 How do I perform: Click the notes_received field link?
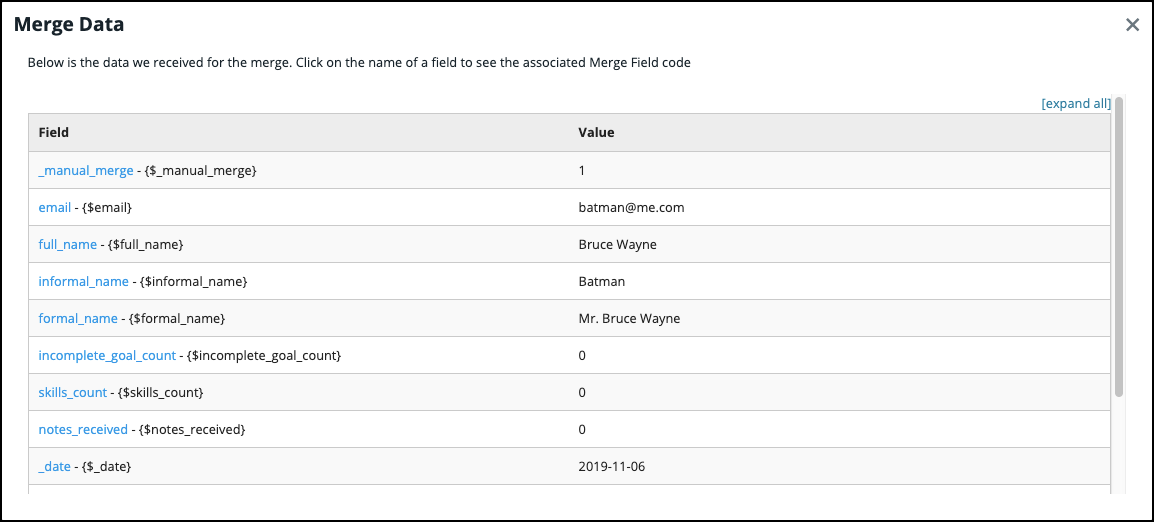[x=83, y=430]
